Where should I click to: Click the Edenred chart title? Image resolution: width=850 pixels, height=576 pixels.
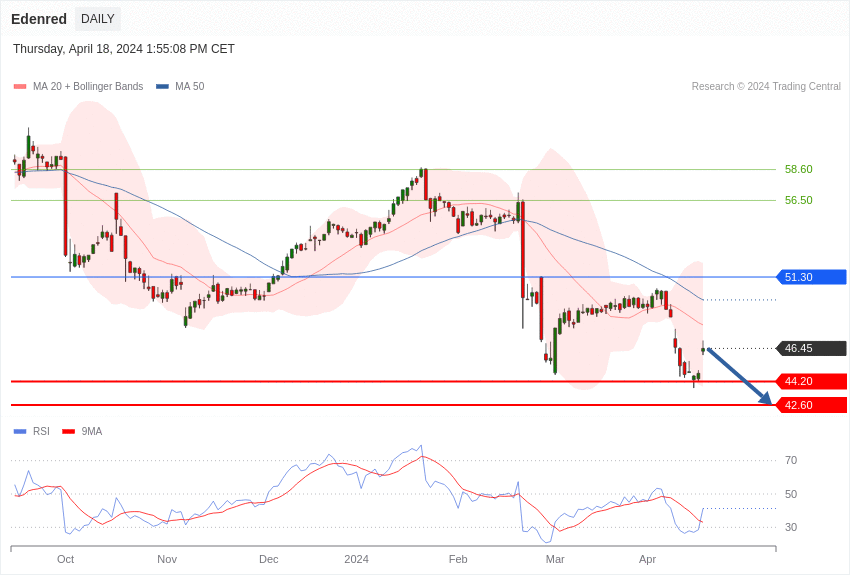coord(39,19)
